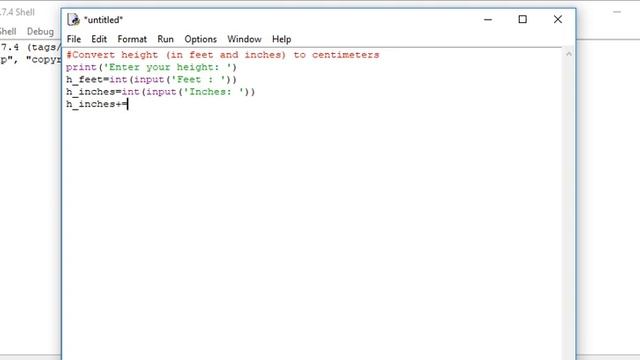Click the h_inches=int(input('Inches: ')) line
640x360 pixels.
160,91
